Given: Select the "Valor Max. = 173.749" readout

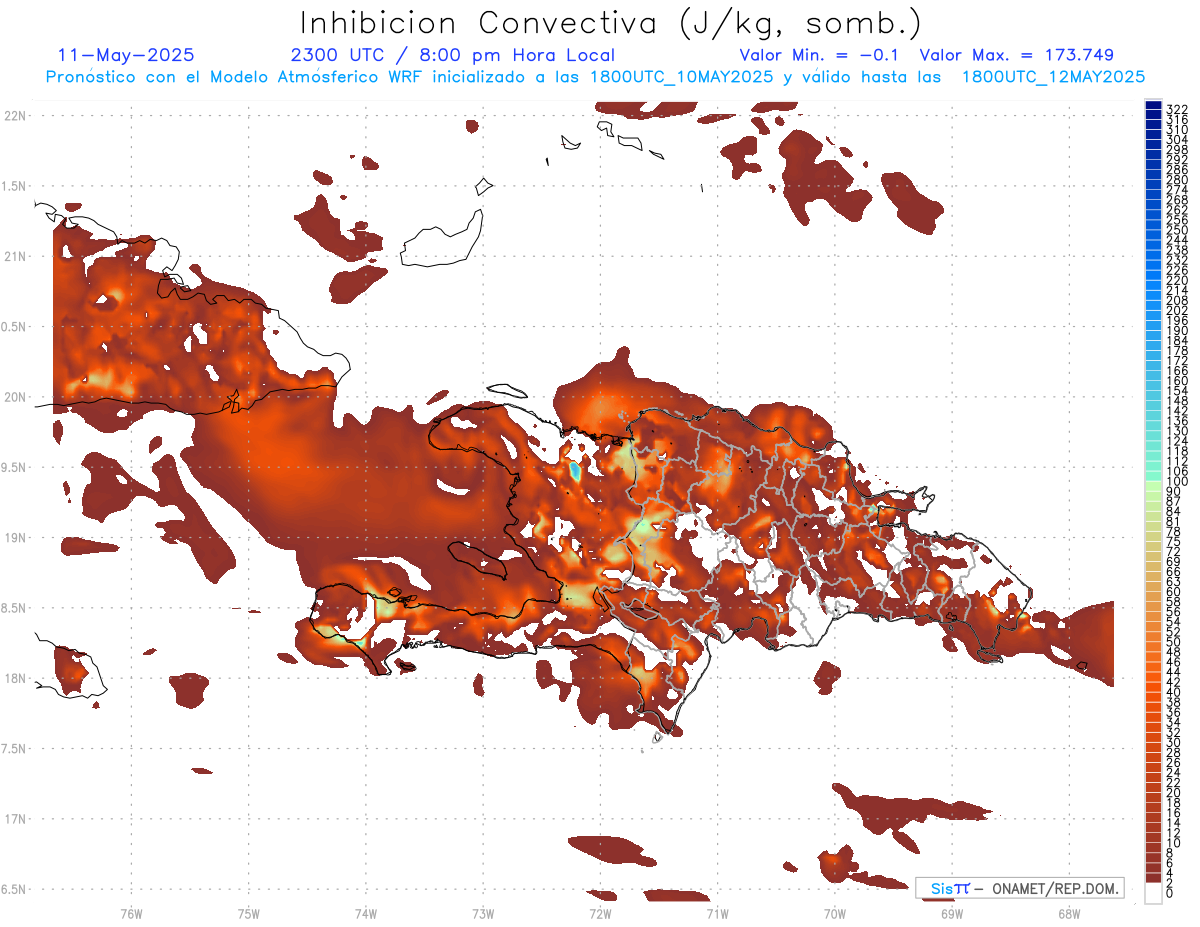Looking at the screenshot, I should pos(1016,56).
